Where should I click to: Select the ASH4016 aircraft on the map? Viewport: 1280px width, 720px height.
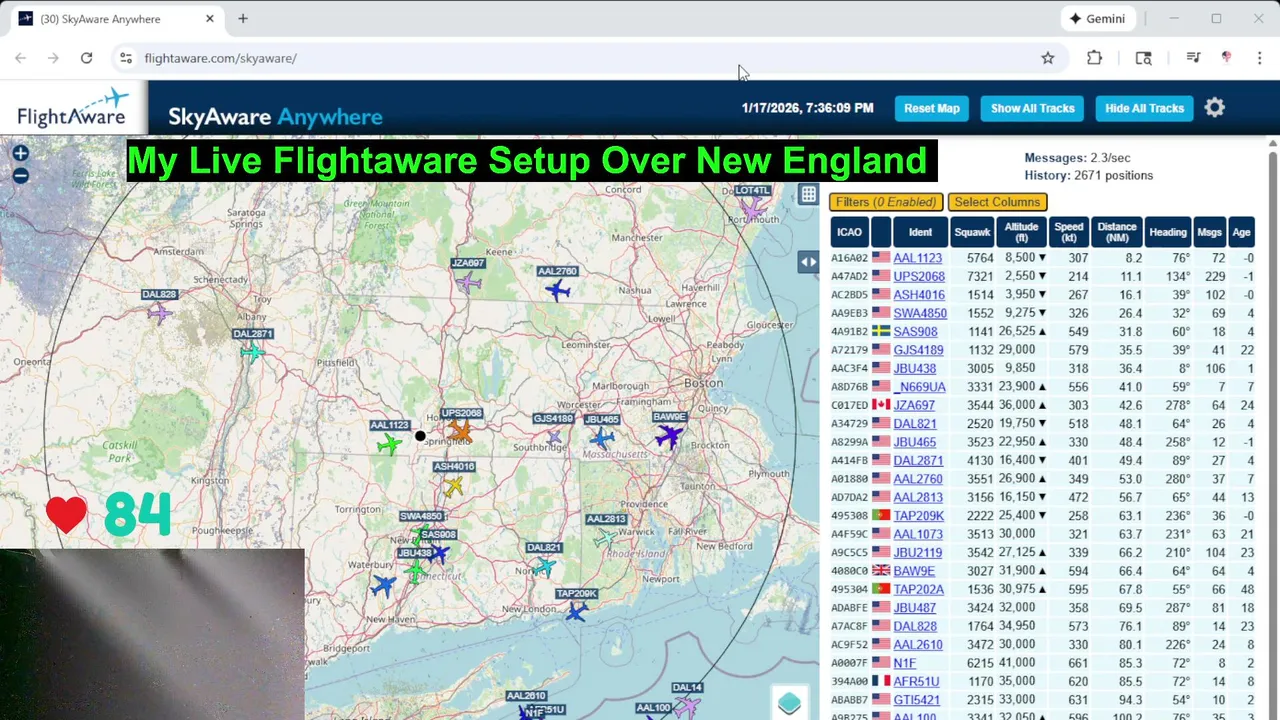[x=453, y=486]
